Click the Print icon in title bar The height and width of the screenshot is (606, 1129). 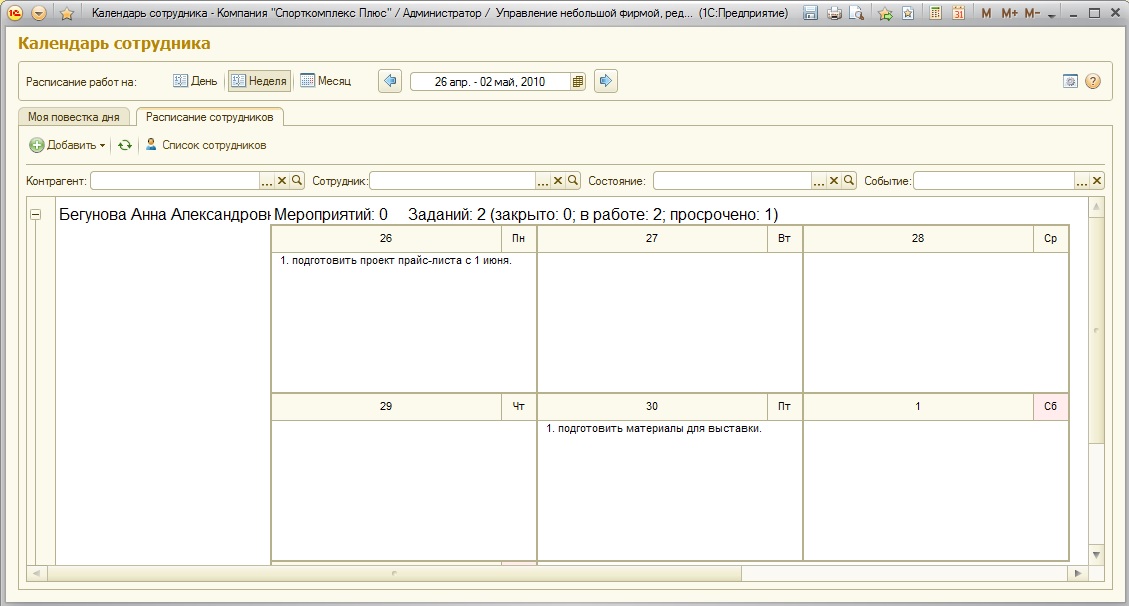click(834, 13)
